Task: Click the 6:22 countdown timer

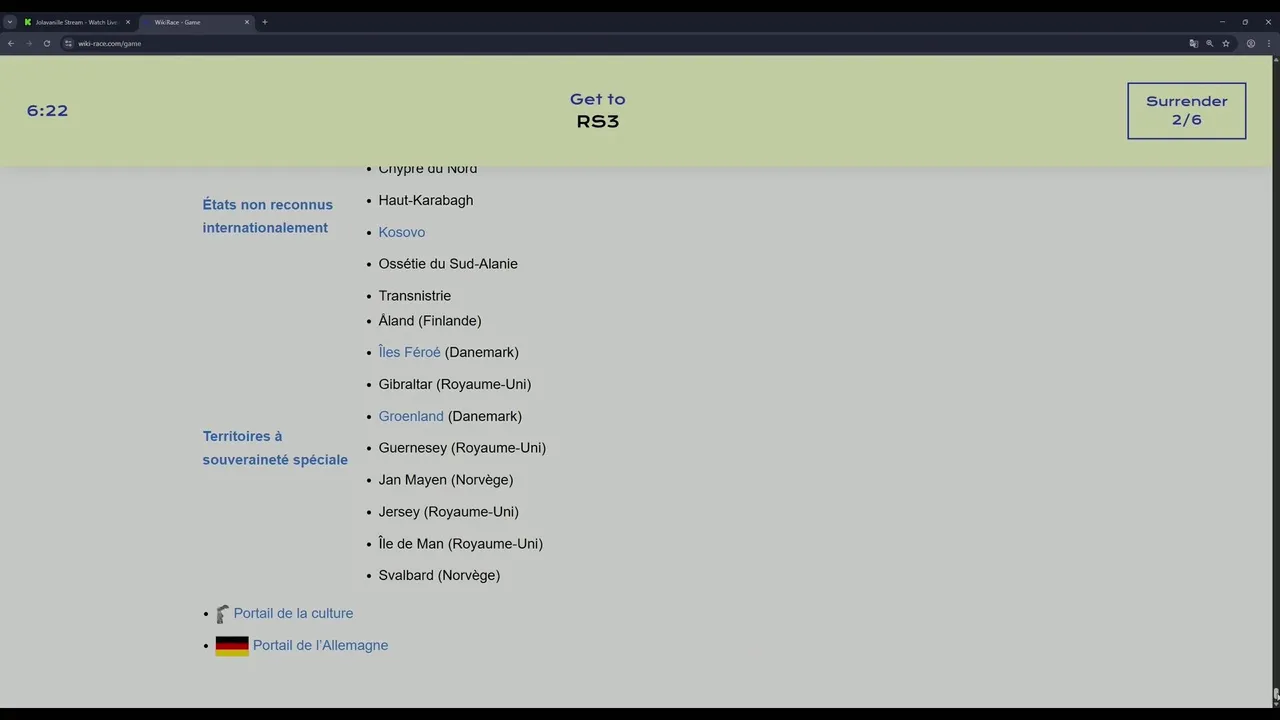Action: tap(47, 111)
